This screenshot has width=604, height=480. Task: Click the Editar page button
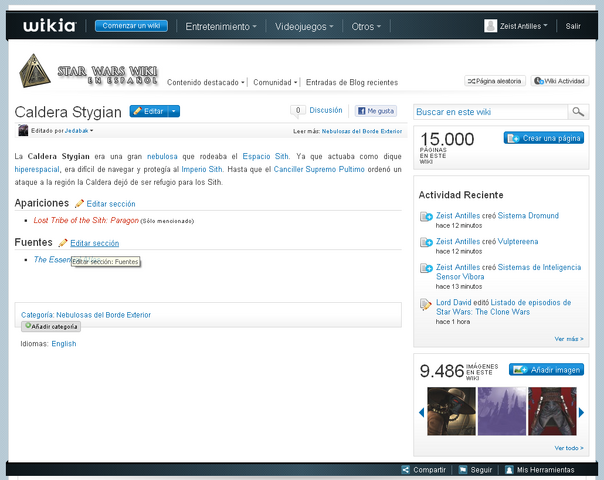point(149,111)
